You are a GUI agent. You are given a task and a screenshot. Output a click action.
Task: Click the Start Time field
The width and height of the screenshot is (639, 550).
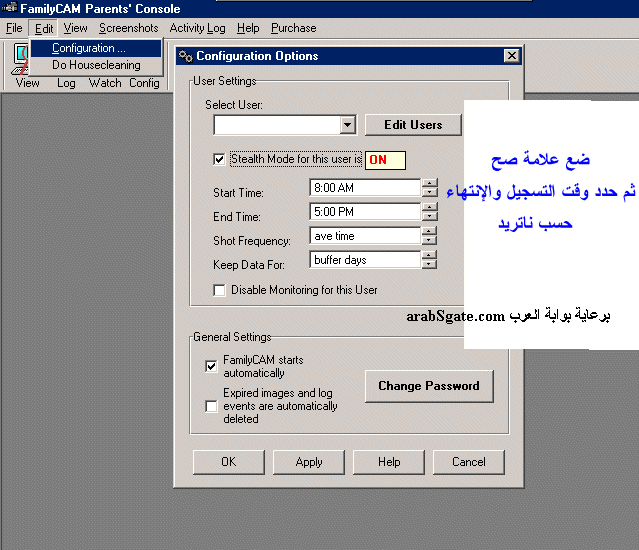point(365,188)
